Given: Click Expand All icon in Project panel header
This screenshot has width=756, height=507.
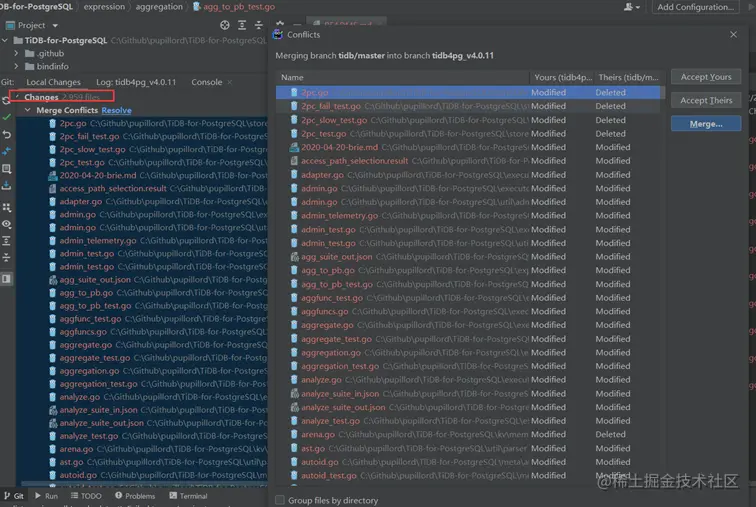Looking at the screenshot, I should click(242, 25).
